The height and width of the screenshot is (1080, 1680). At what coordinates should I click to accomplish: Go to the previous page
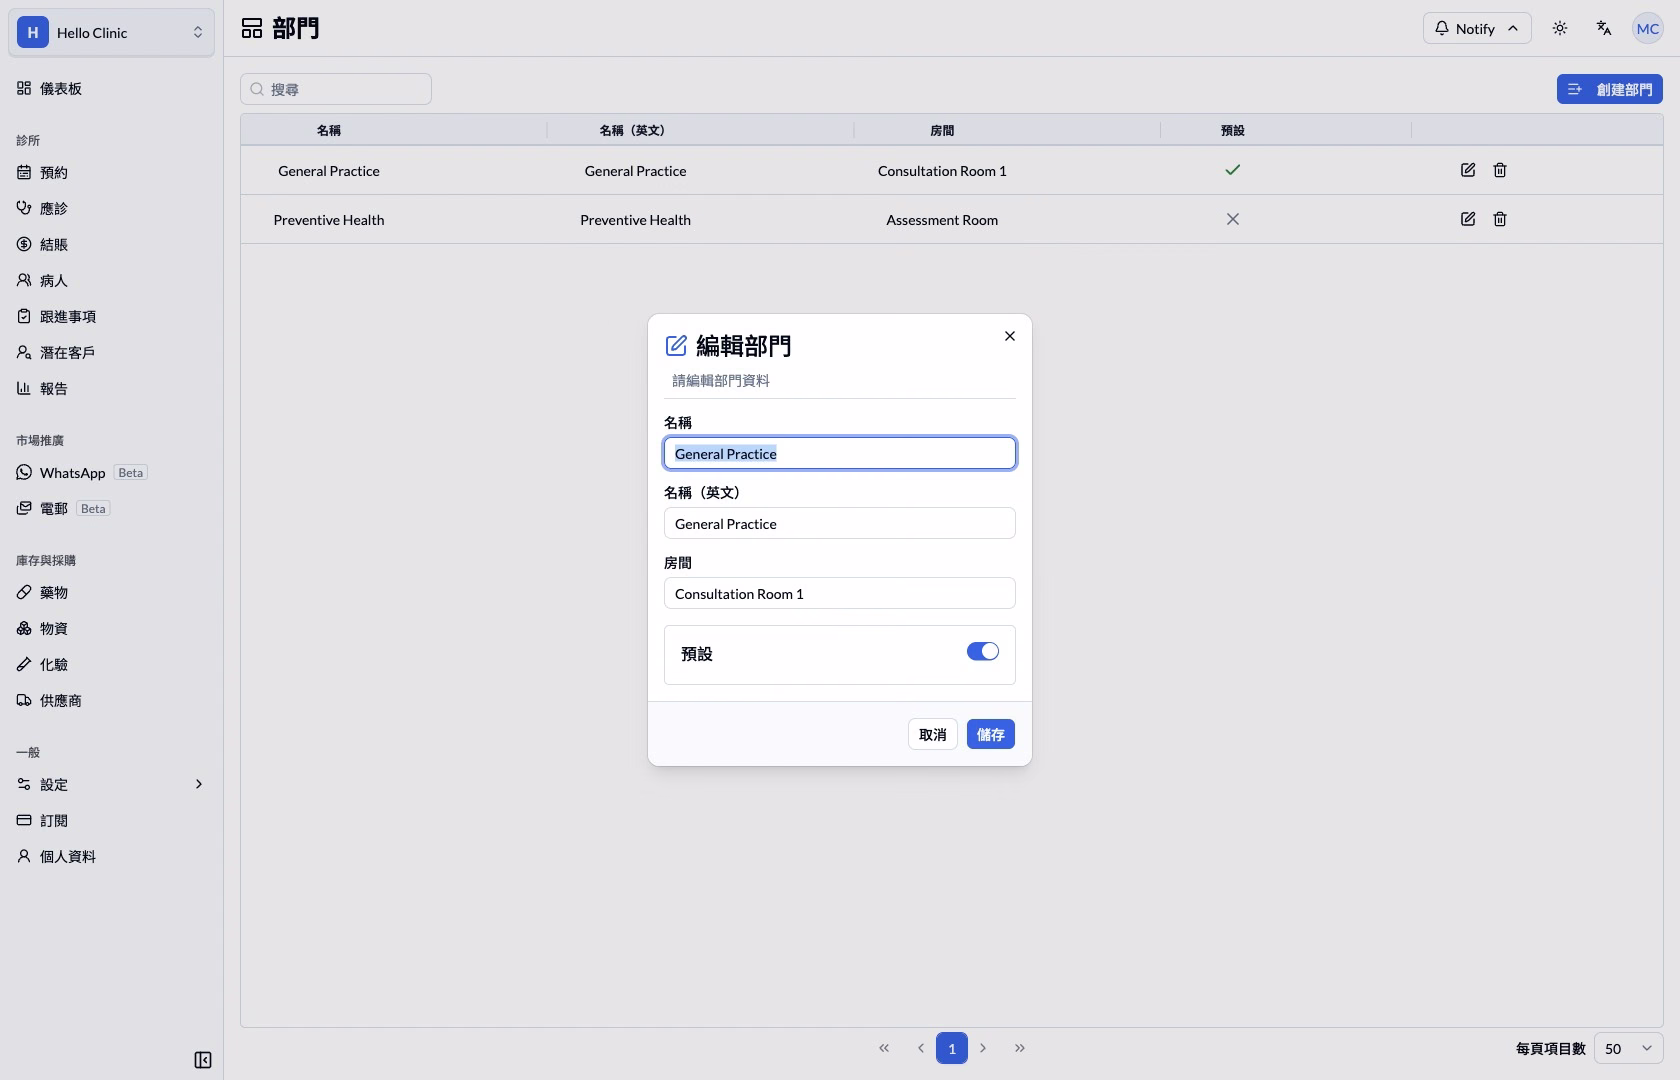921,1048
